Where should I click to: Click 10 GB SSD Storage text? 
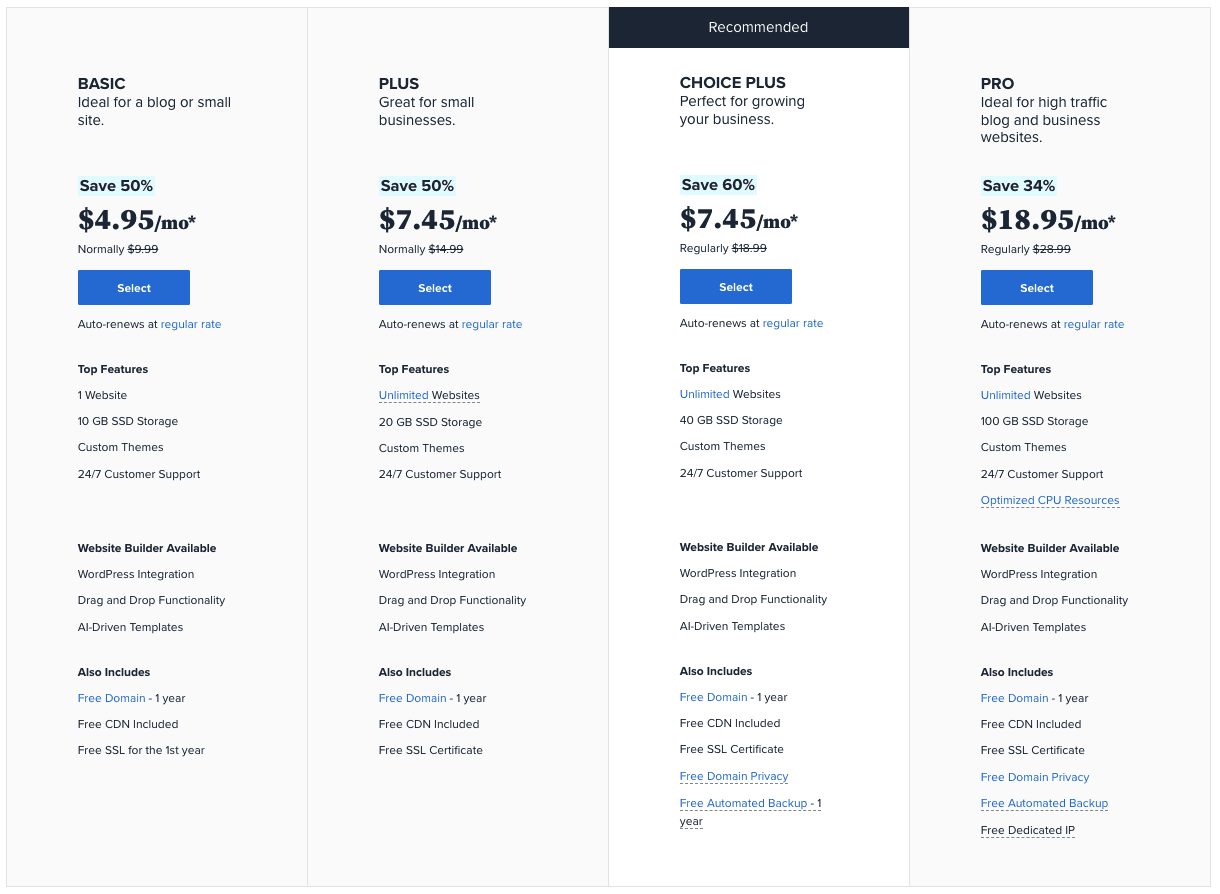(128, 422)
